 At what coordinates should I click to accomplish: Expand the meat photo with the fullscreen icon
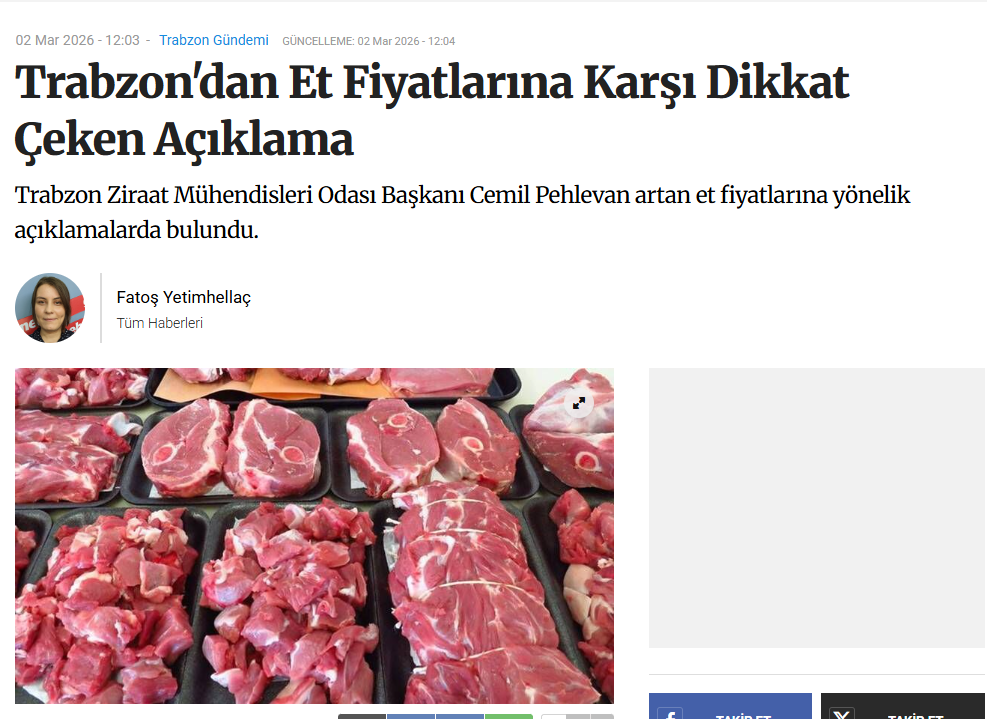tap(579, 403)
